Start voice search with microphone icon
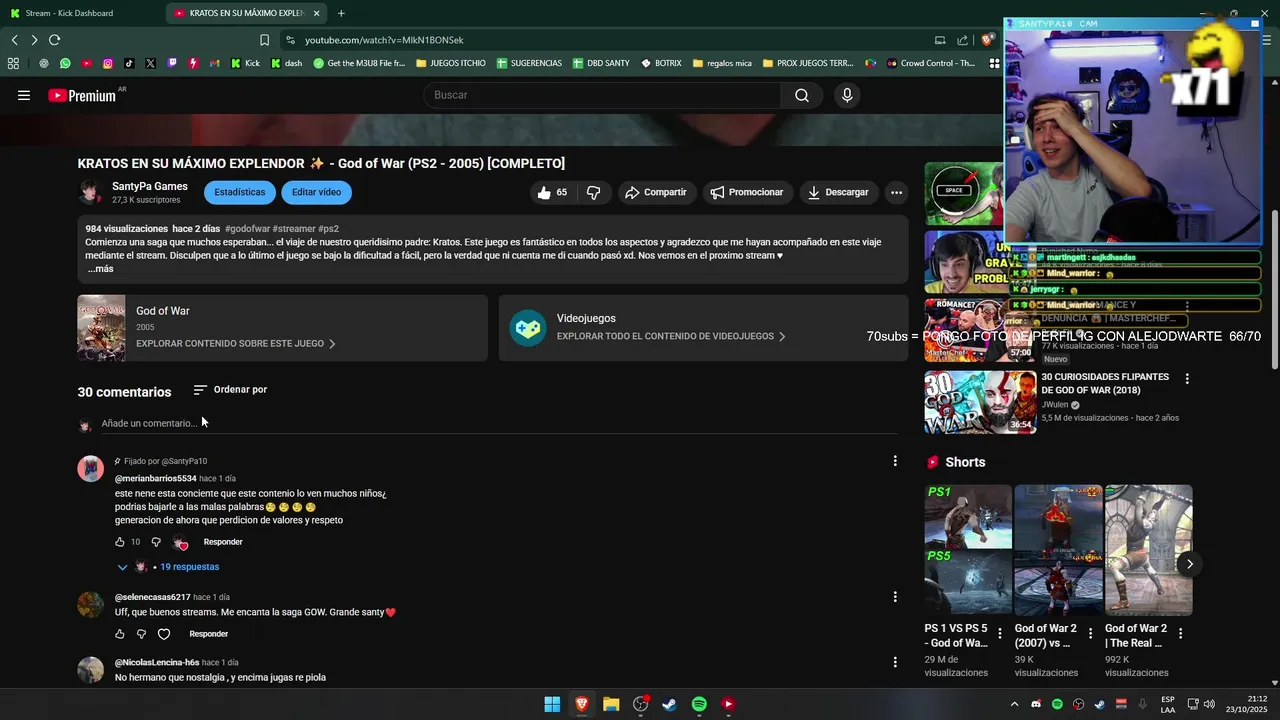Image resolution: width=1280 pixels, height=720 pixels. (847, 95)
